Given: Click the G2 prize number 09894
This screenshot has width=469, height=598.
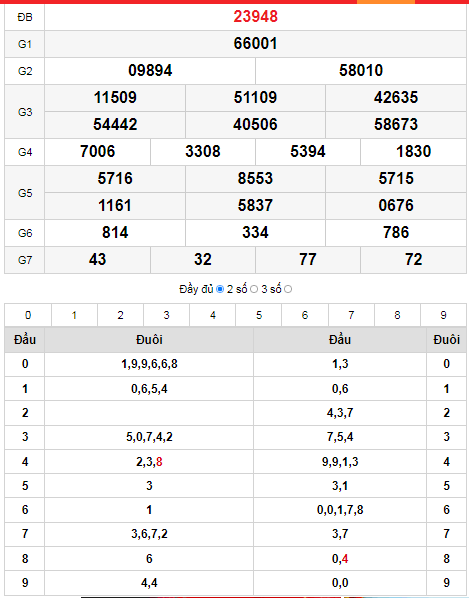Looking at the screenshot, I should [150, 71].
